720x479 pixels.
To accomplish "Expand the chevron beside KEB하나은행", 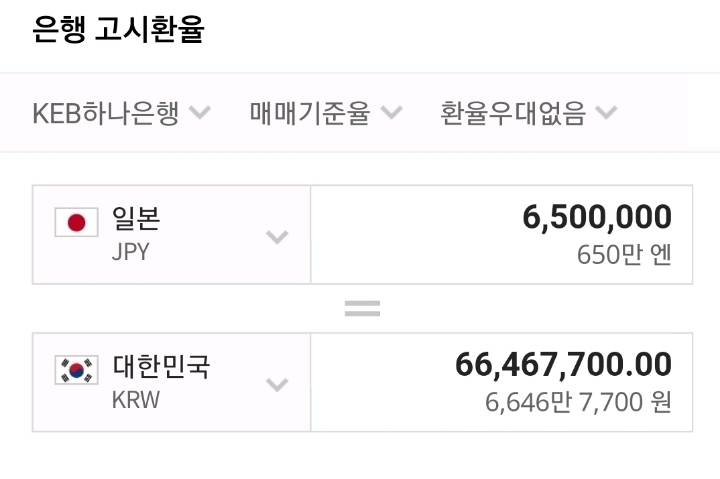I will (x=200, y=113).
